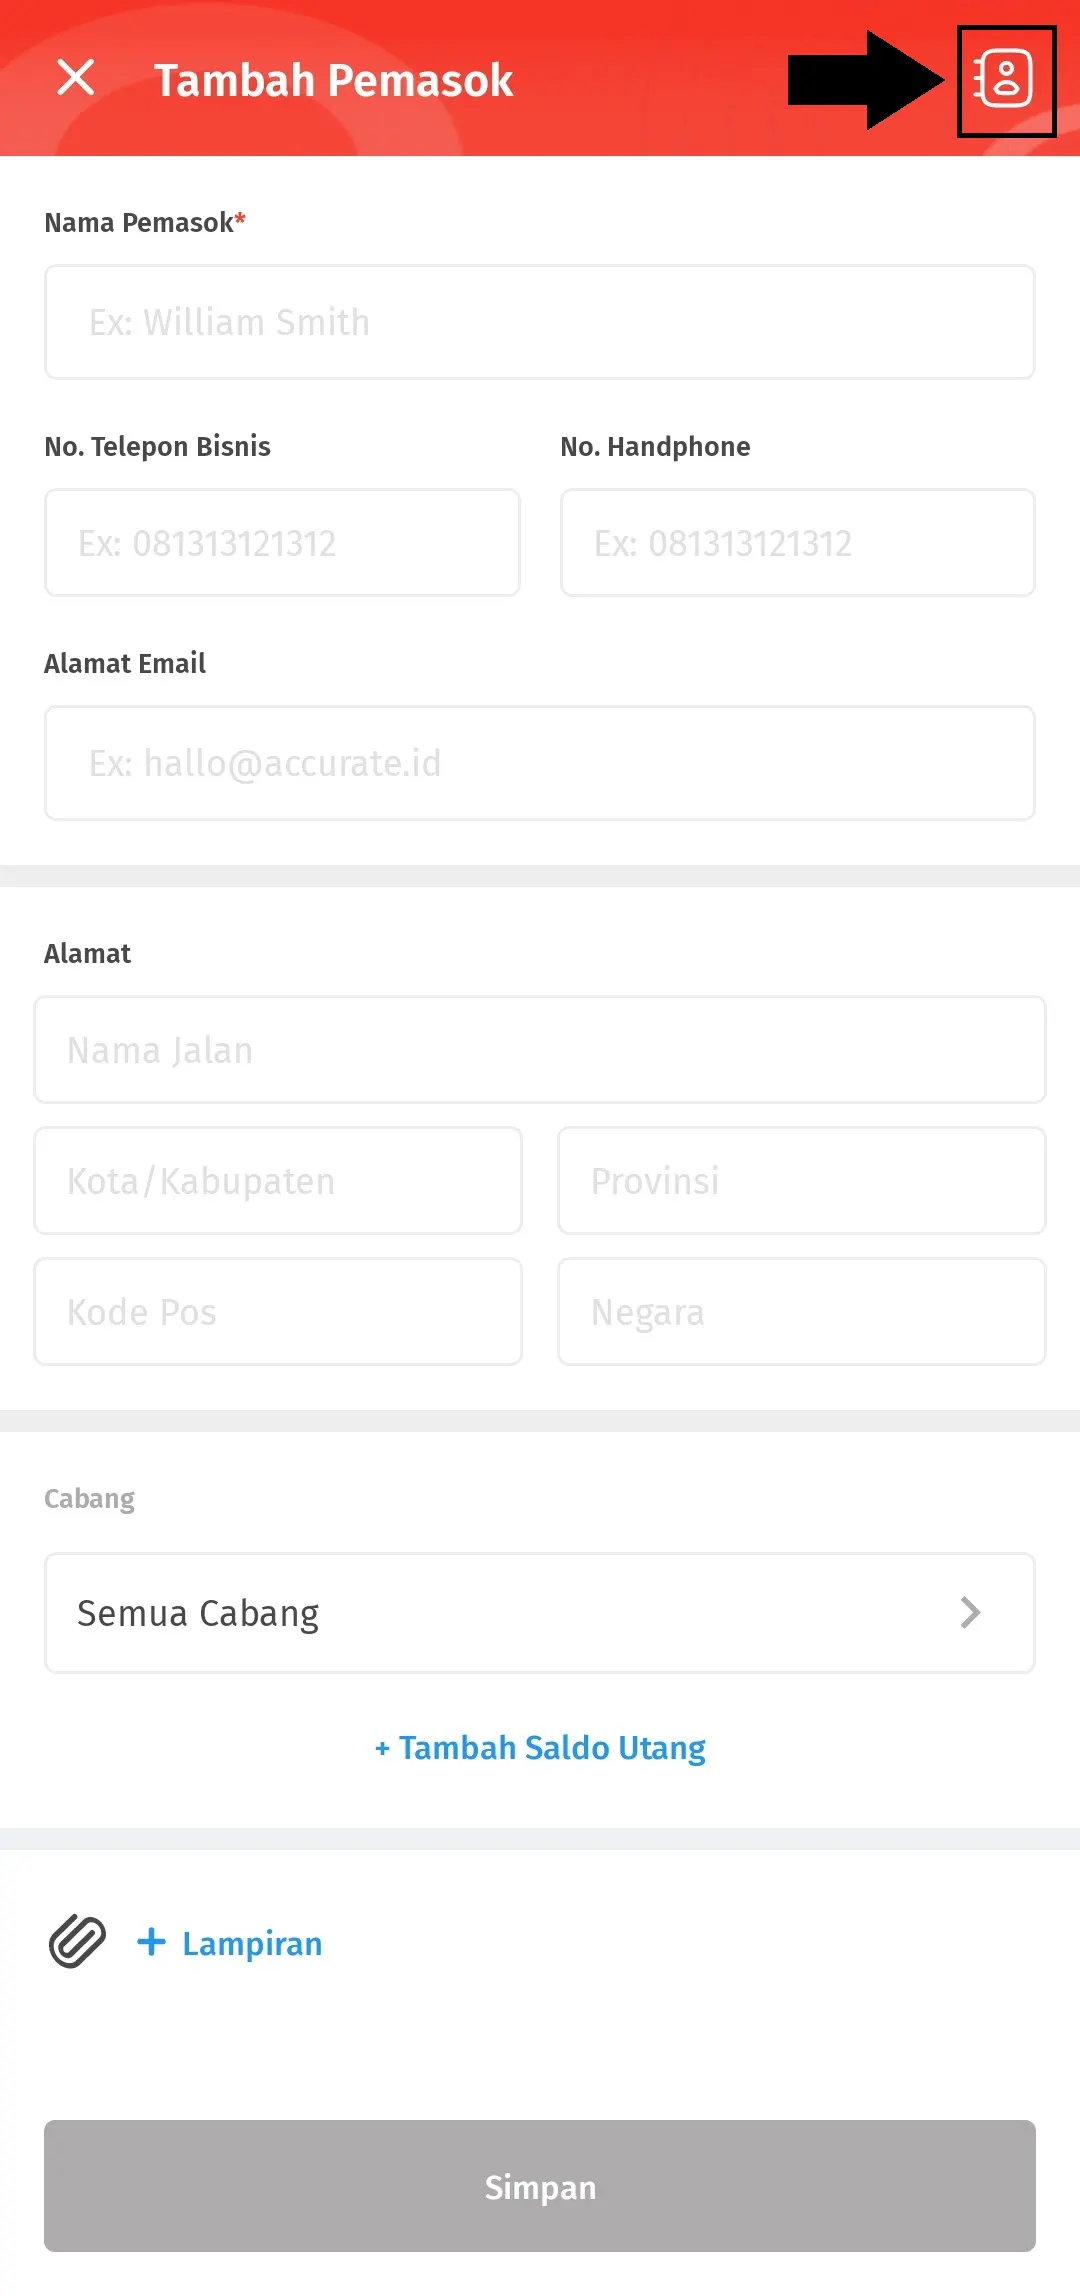Tap the Provinsi input box
The width and height of the screenshot is (1080, 2296).
coord(801,1180)
